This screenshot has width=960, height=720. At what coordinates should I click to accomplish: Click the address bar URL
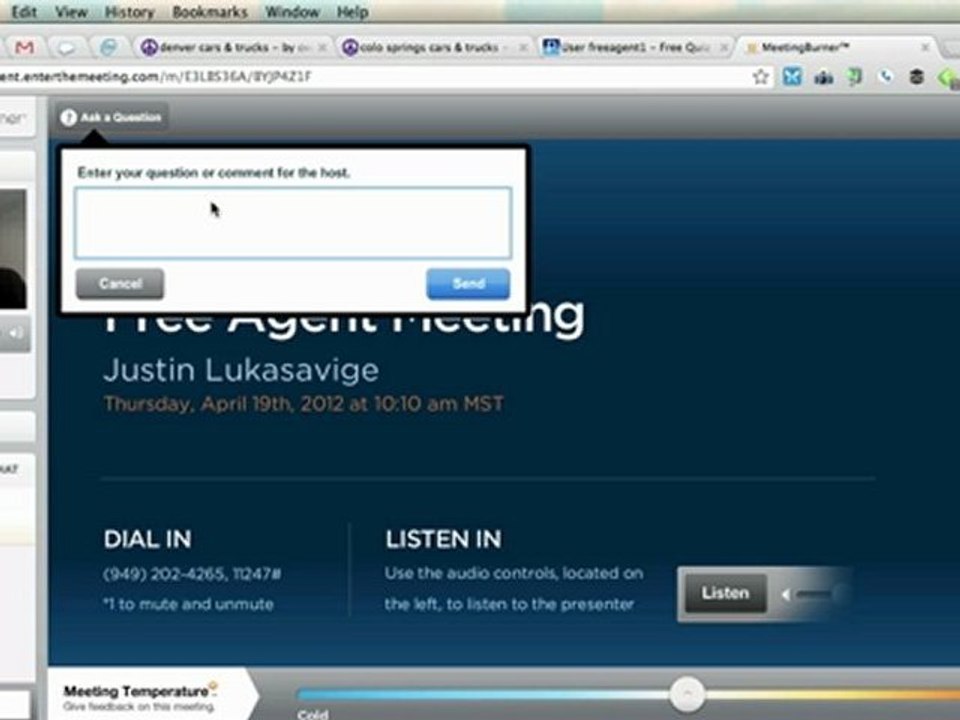[x=156, y=77]
